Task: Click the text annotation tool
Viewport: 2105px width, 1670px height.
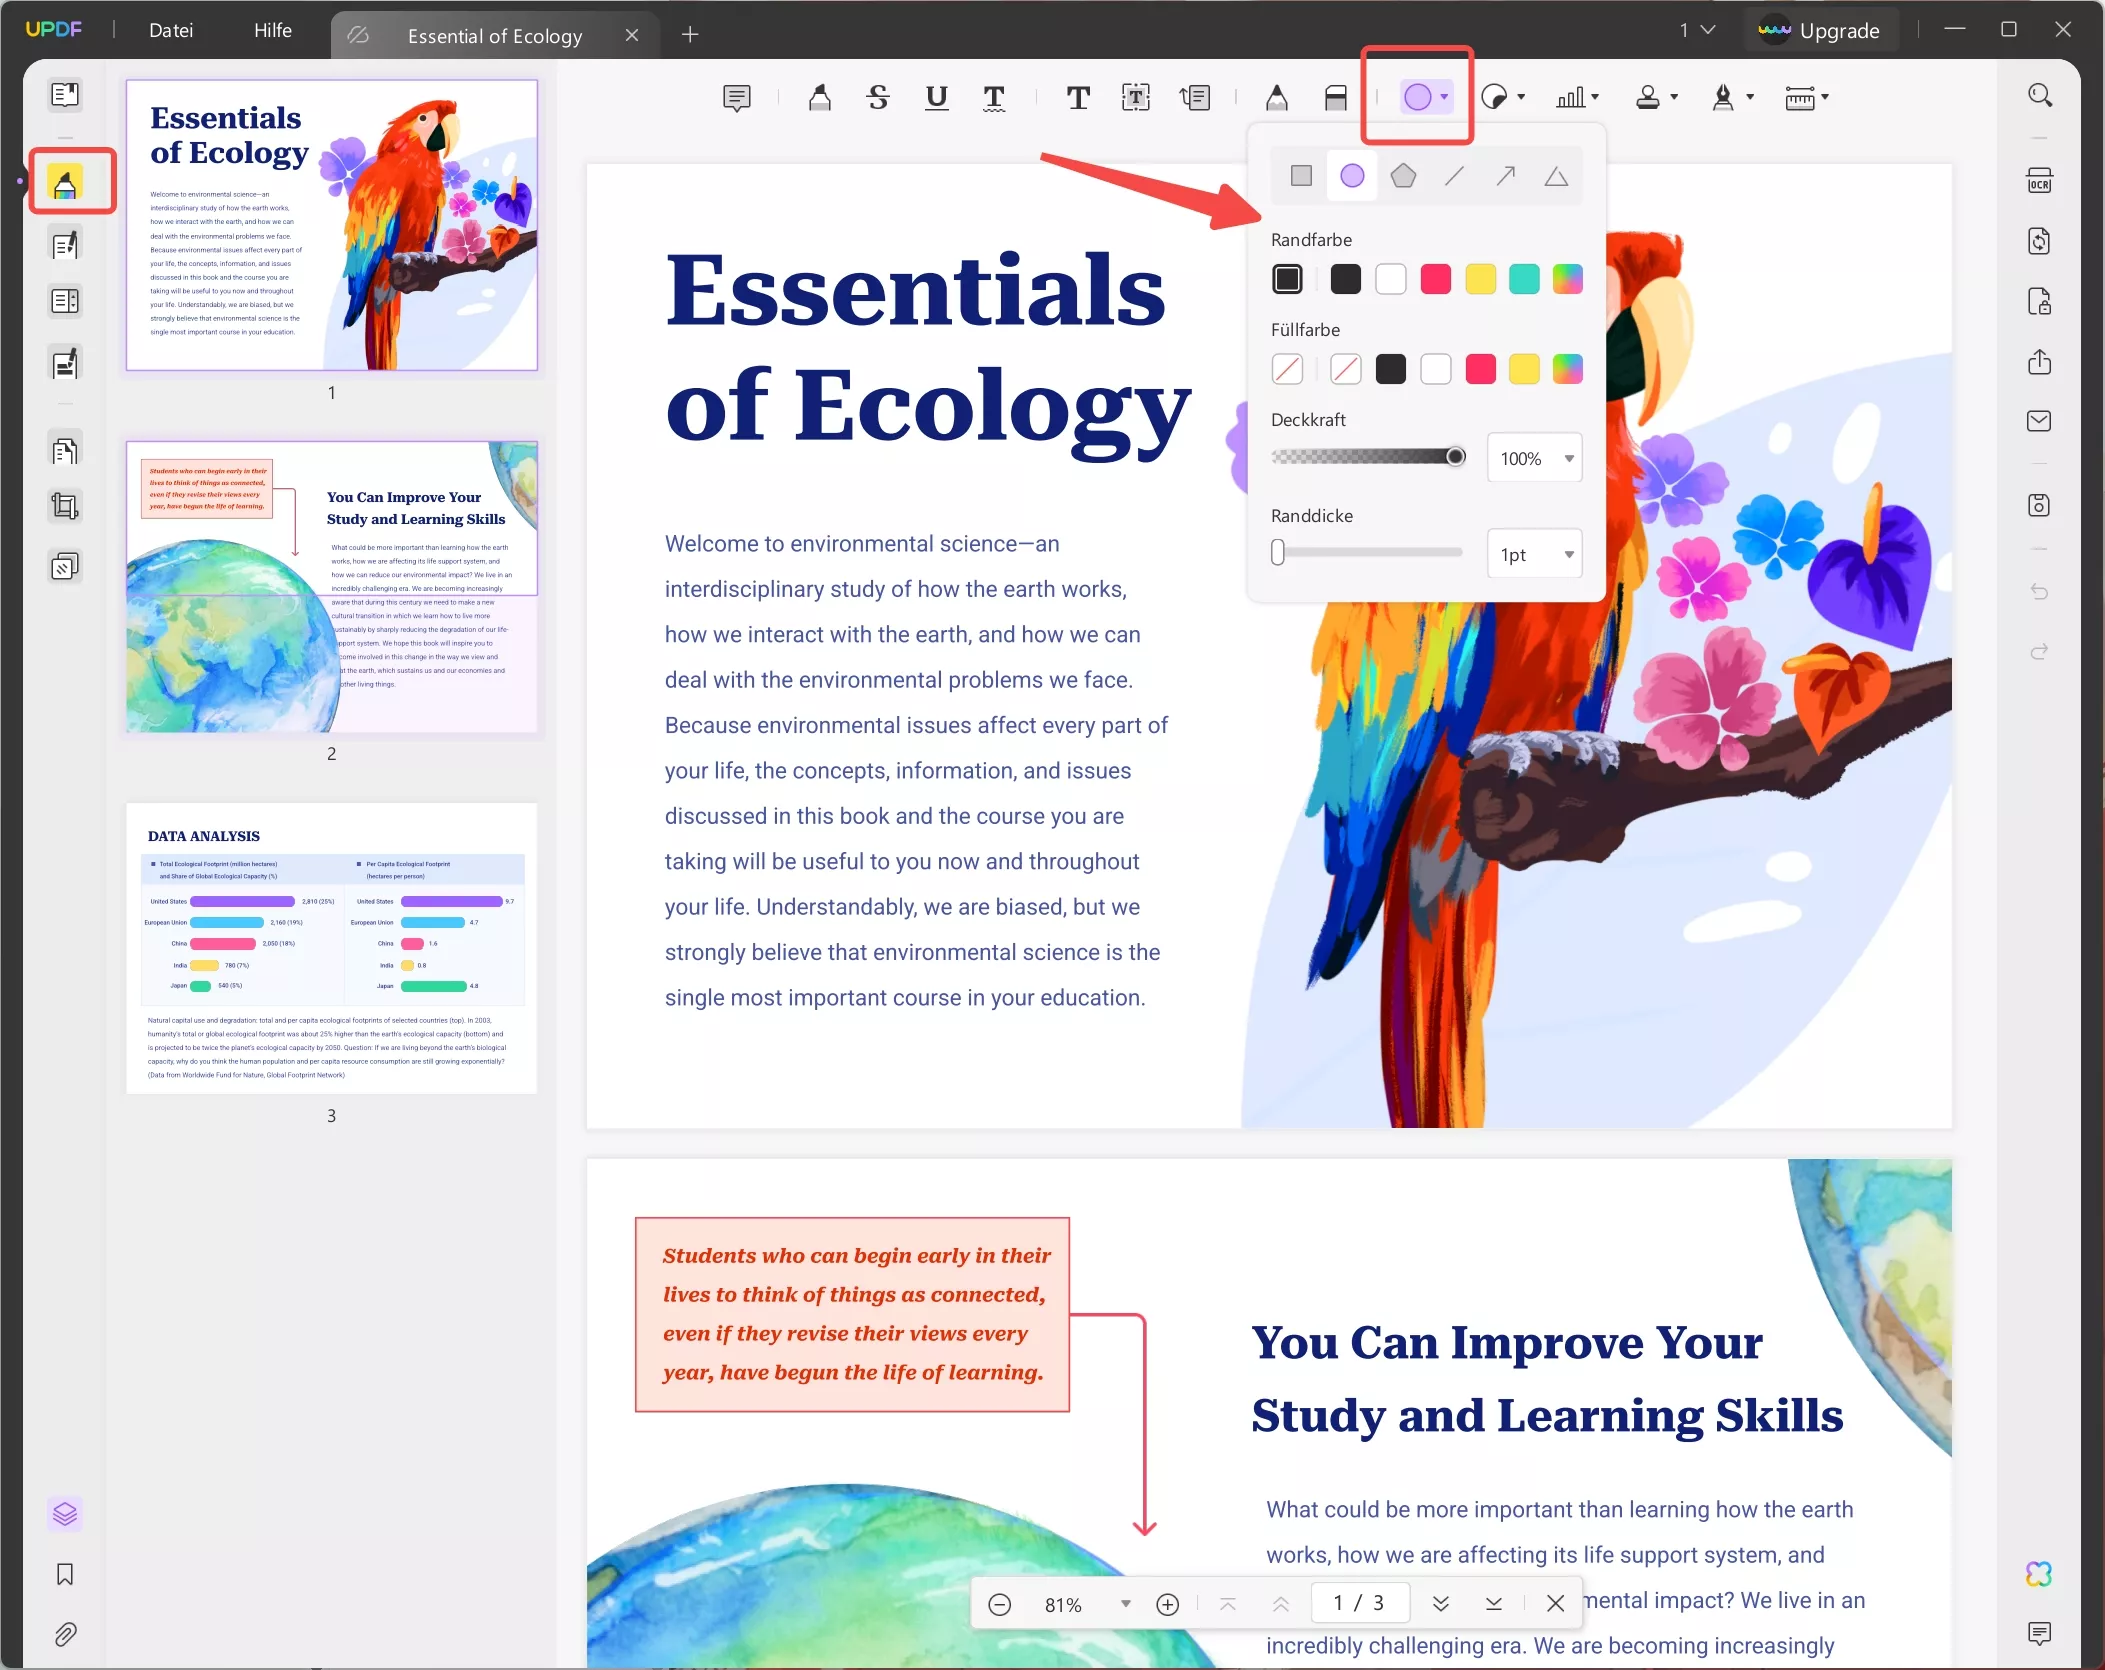Action: [x=1078, y=97]
